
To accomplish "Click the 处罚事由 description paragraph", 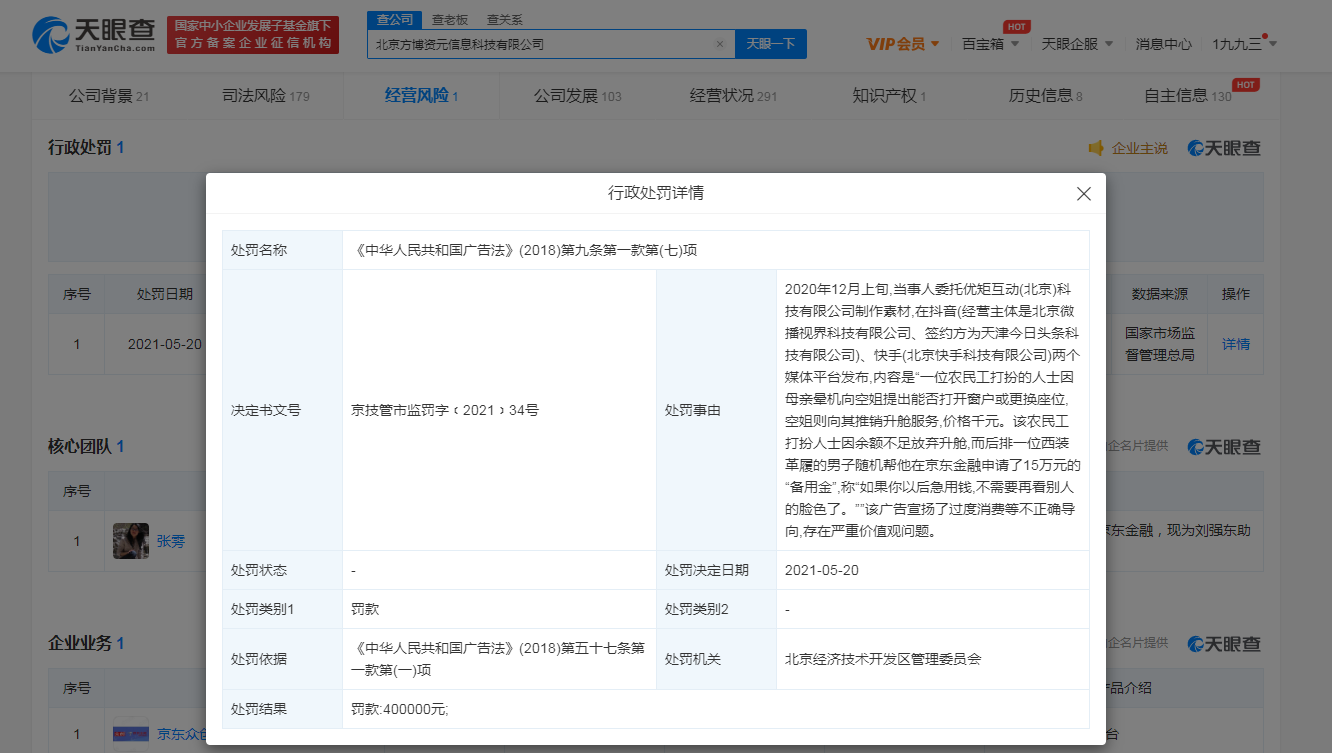I will click(933, 410).
